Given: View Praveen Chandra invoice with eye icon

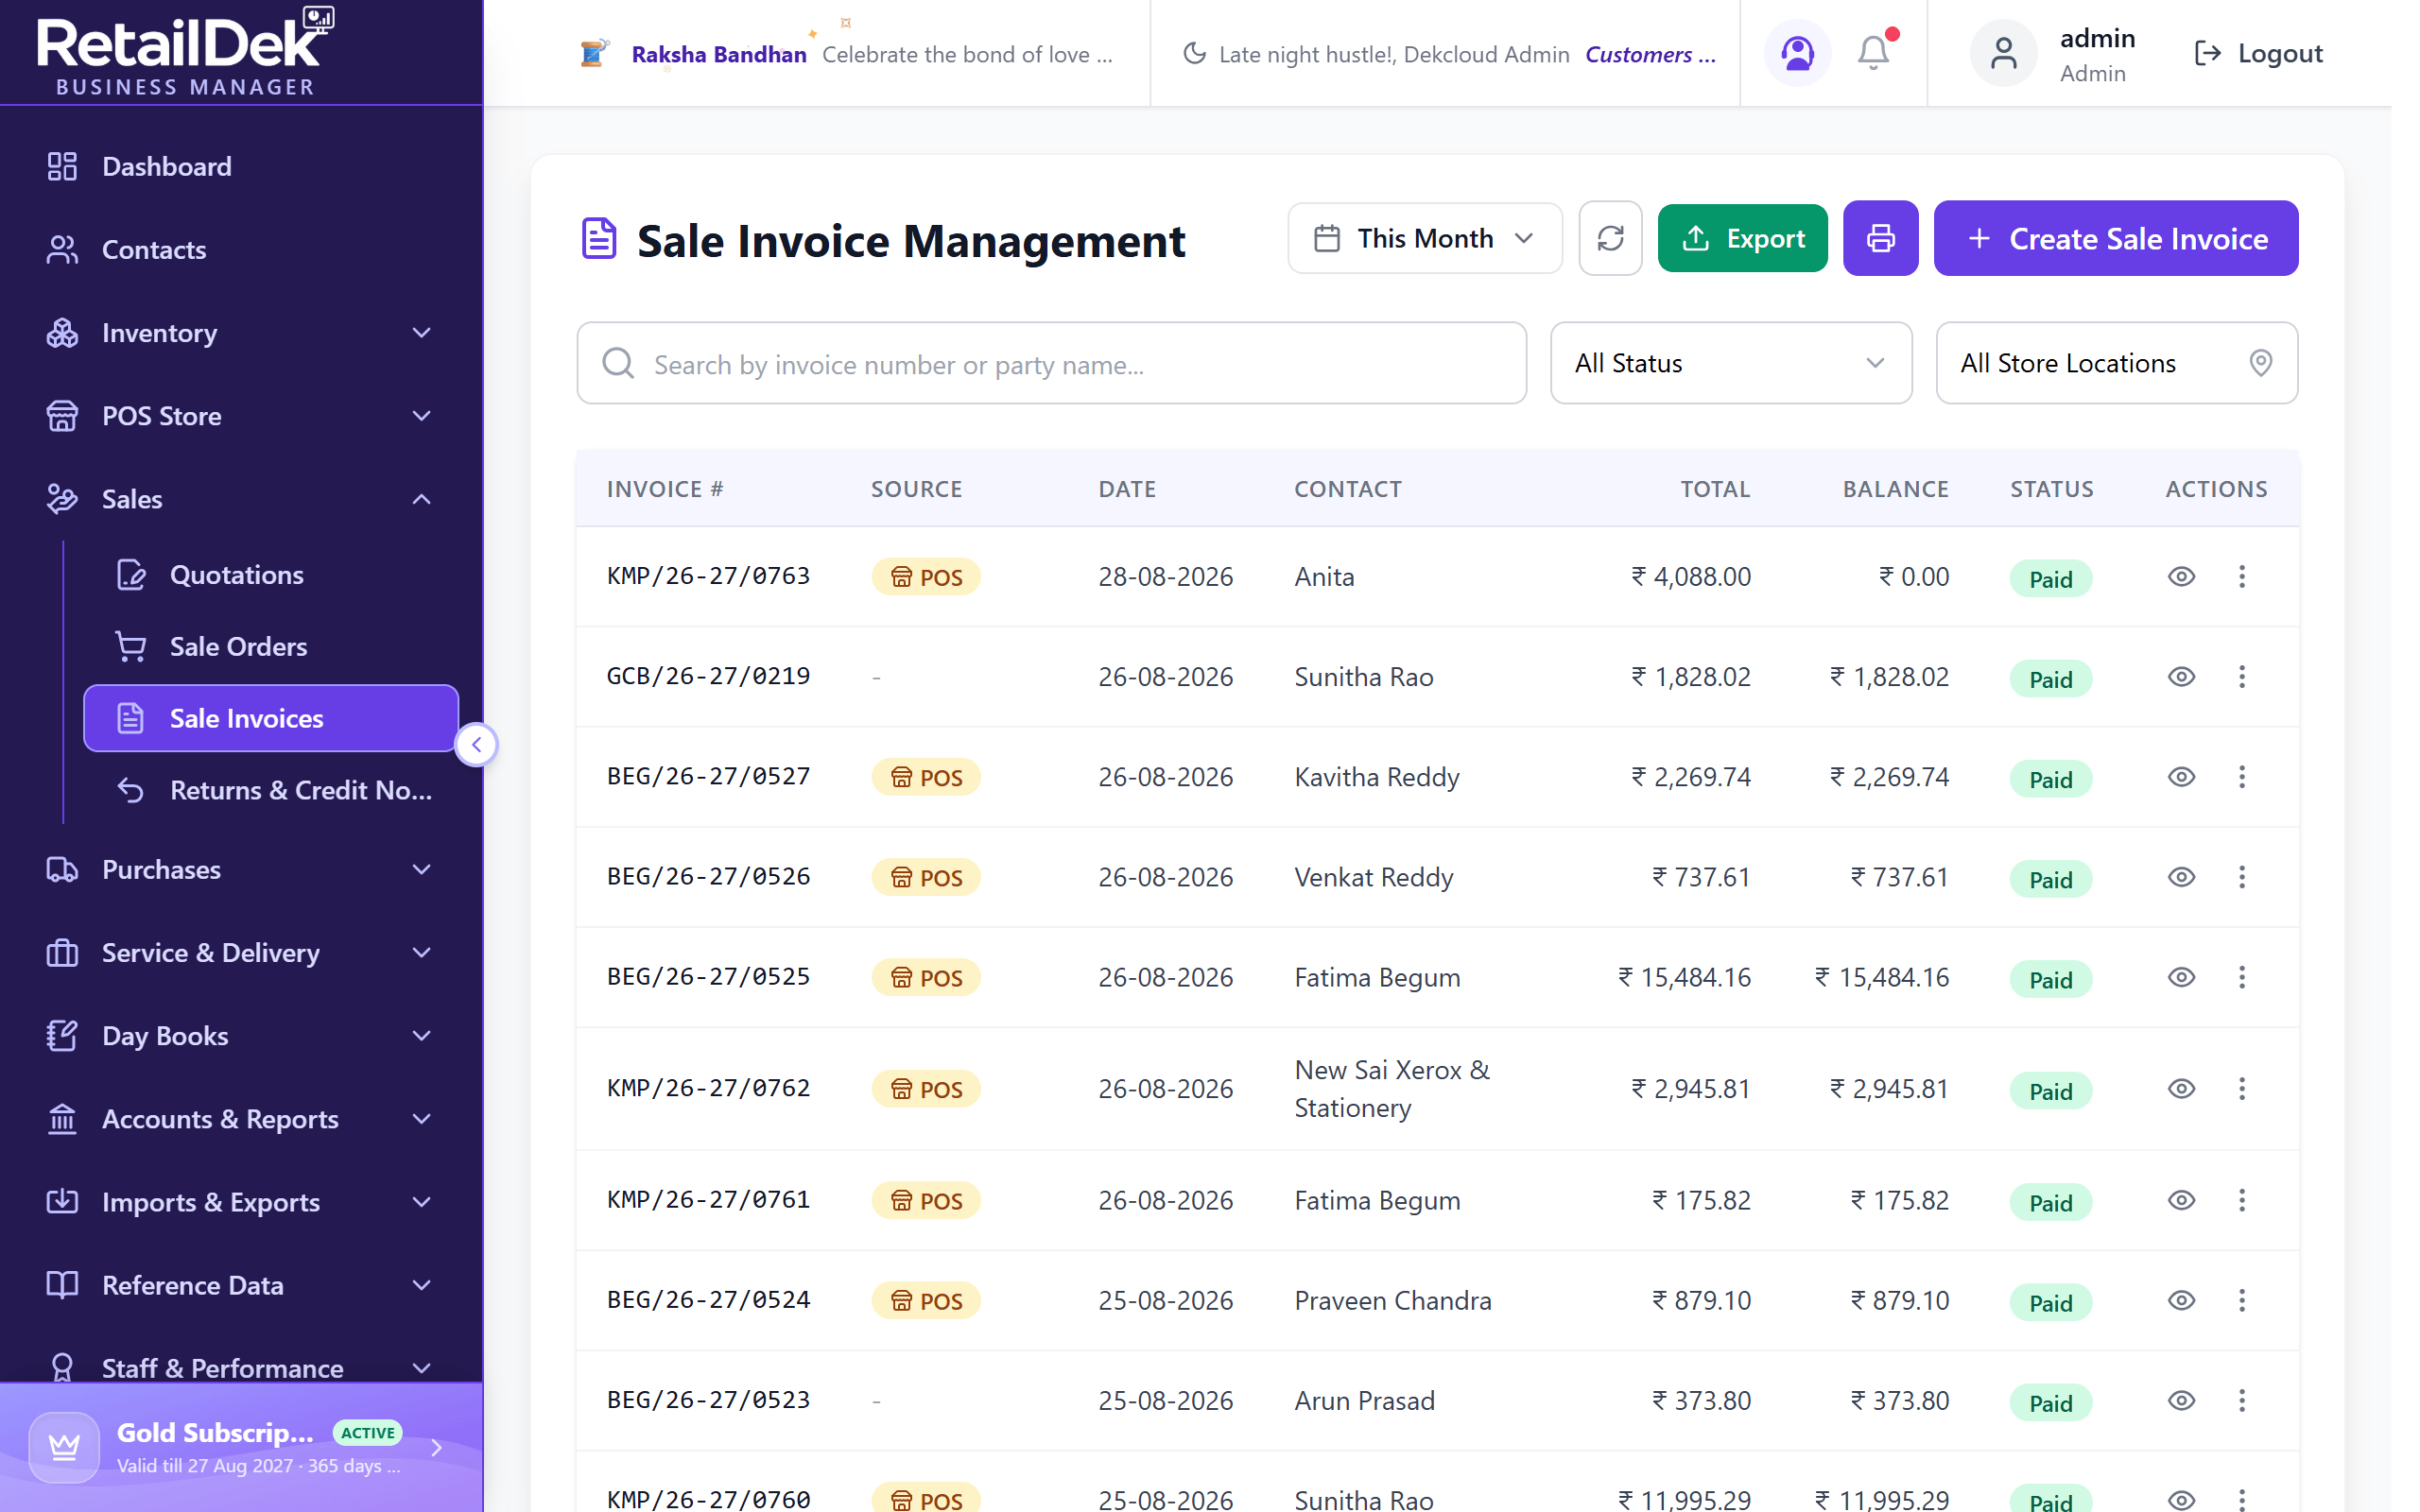Looking at the screenshot, I should 2181,1300.
